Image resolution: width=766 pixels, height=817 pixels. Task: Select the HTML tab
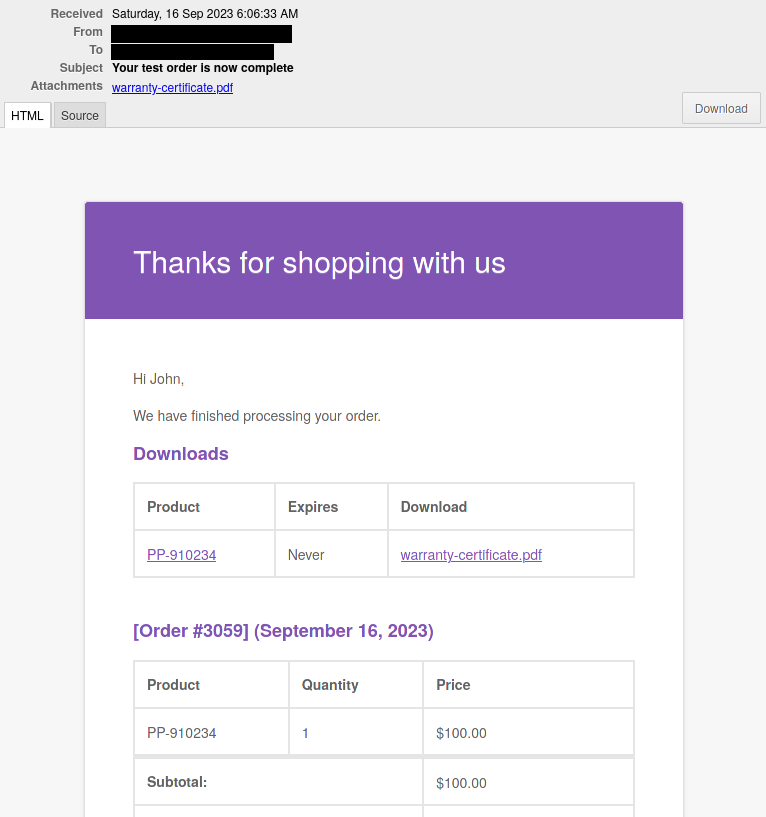(x=27, y=115)
